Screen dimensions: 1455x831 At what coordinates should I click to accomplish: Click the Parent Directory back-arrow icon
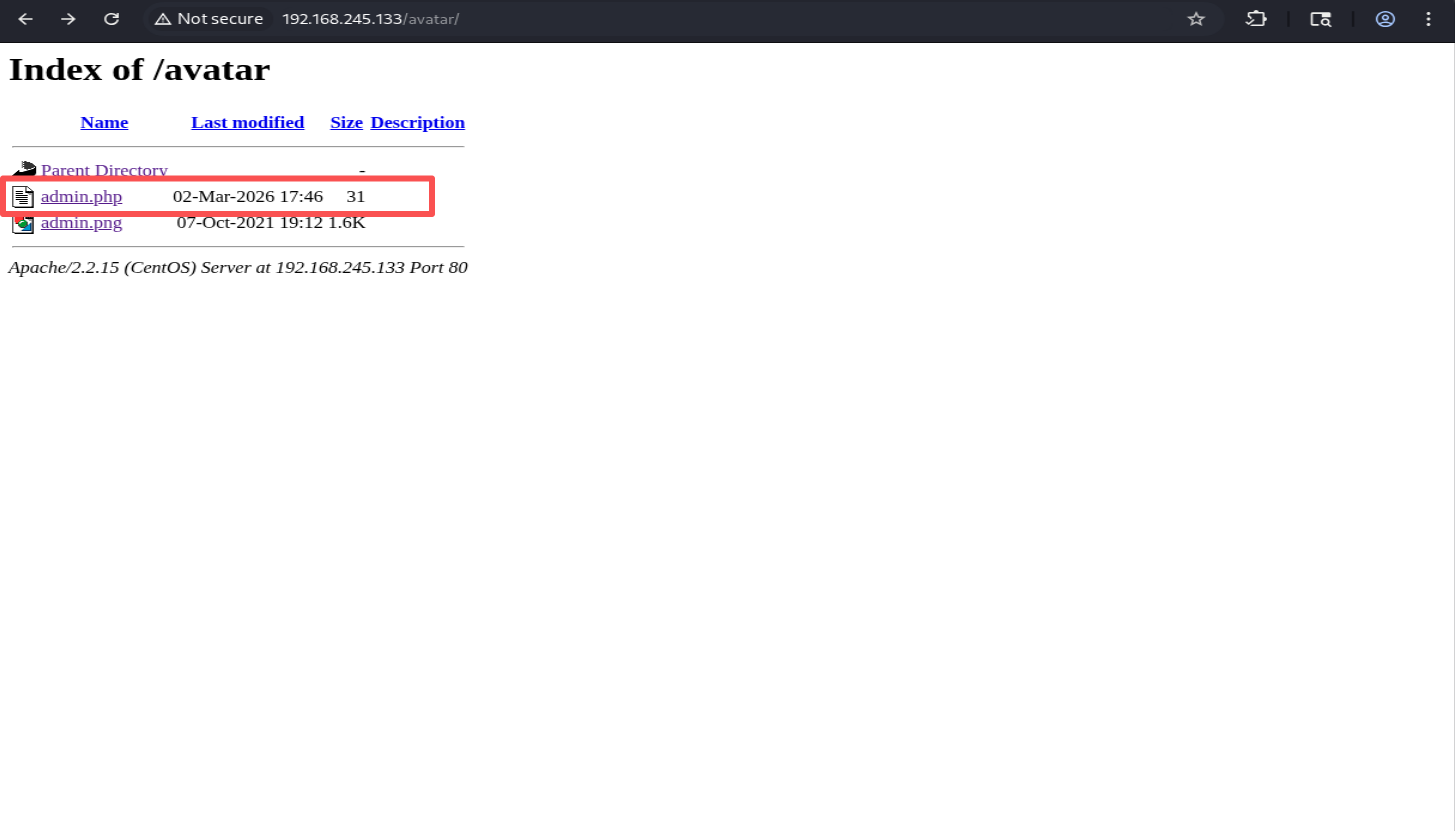coord(24,170)
